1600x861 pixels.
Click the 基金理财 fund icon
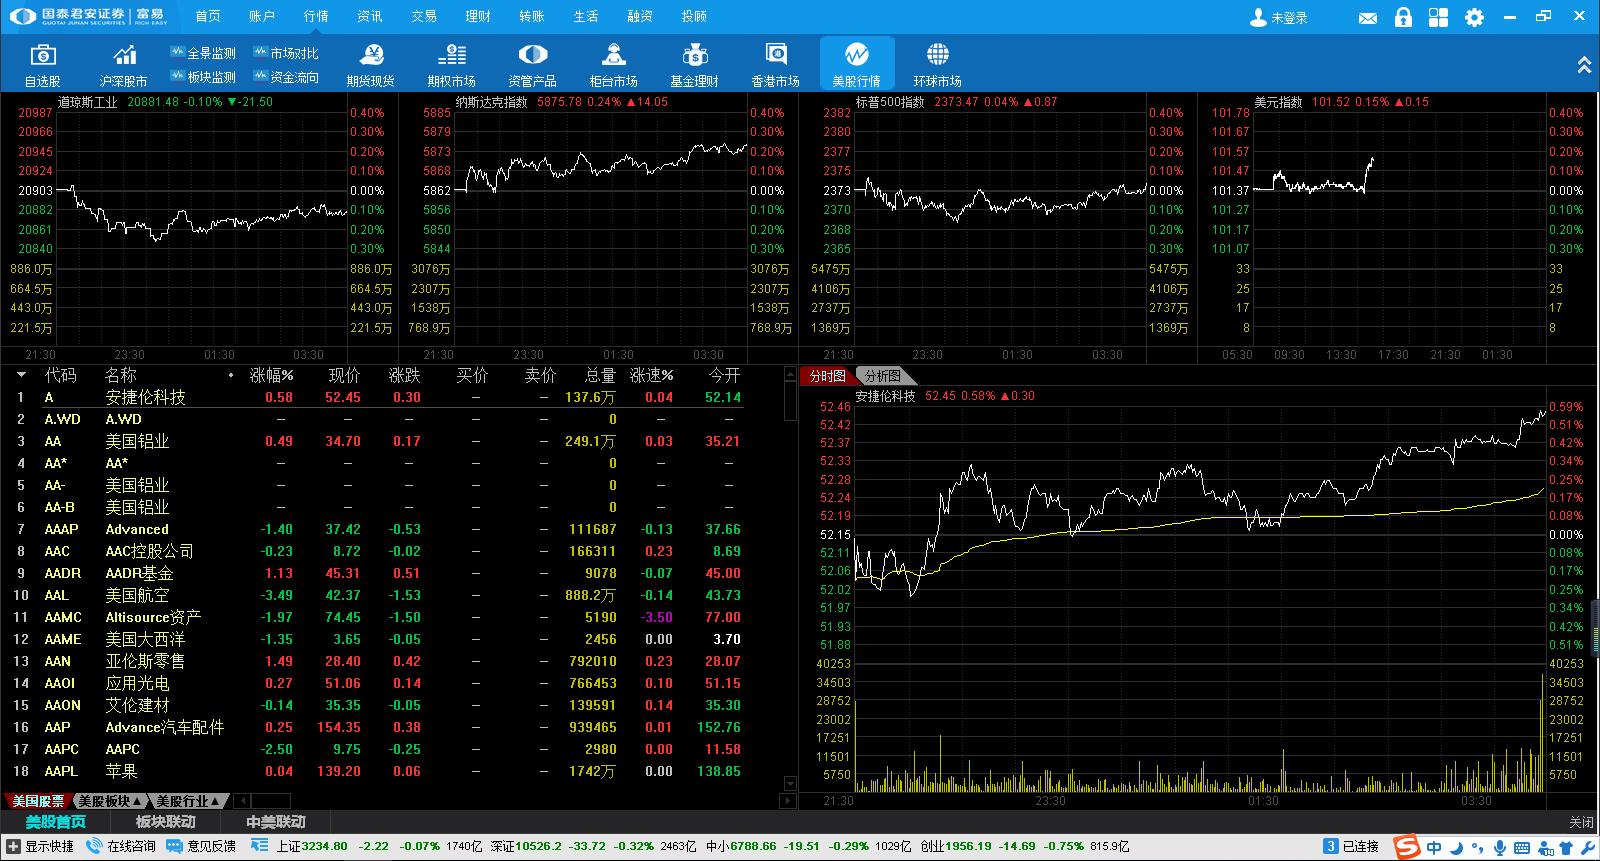(x=694, y=64)
